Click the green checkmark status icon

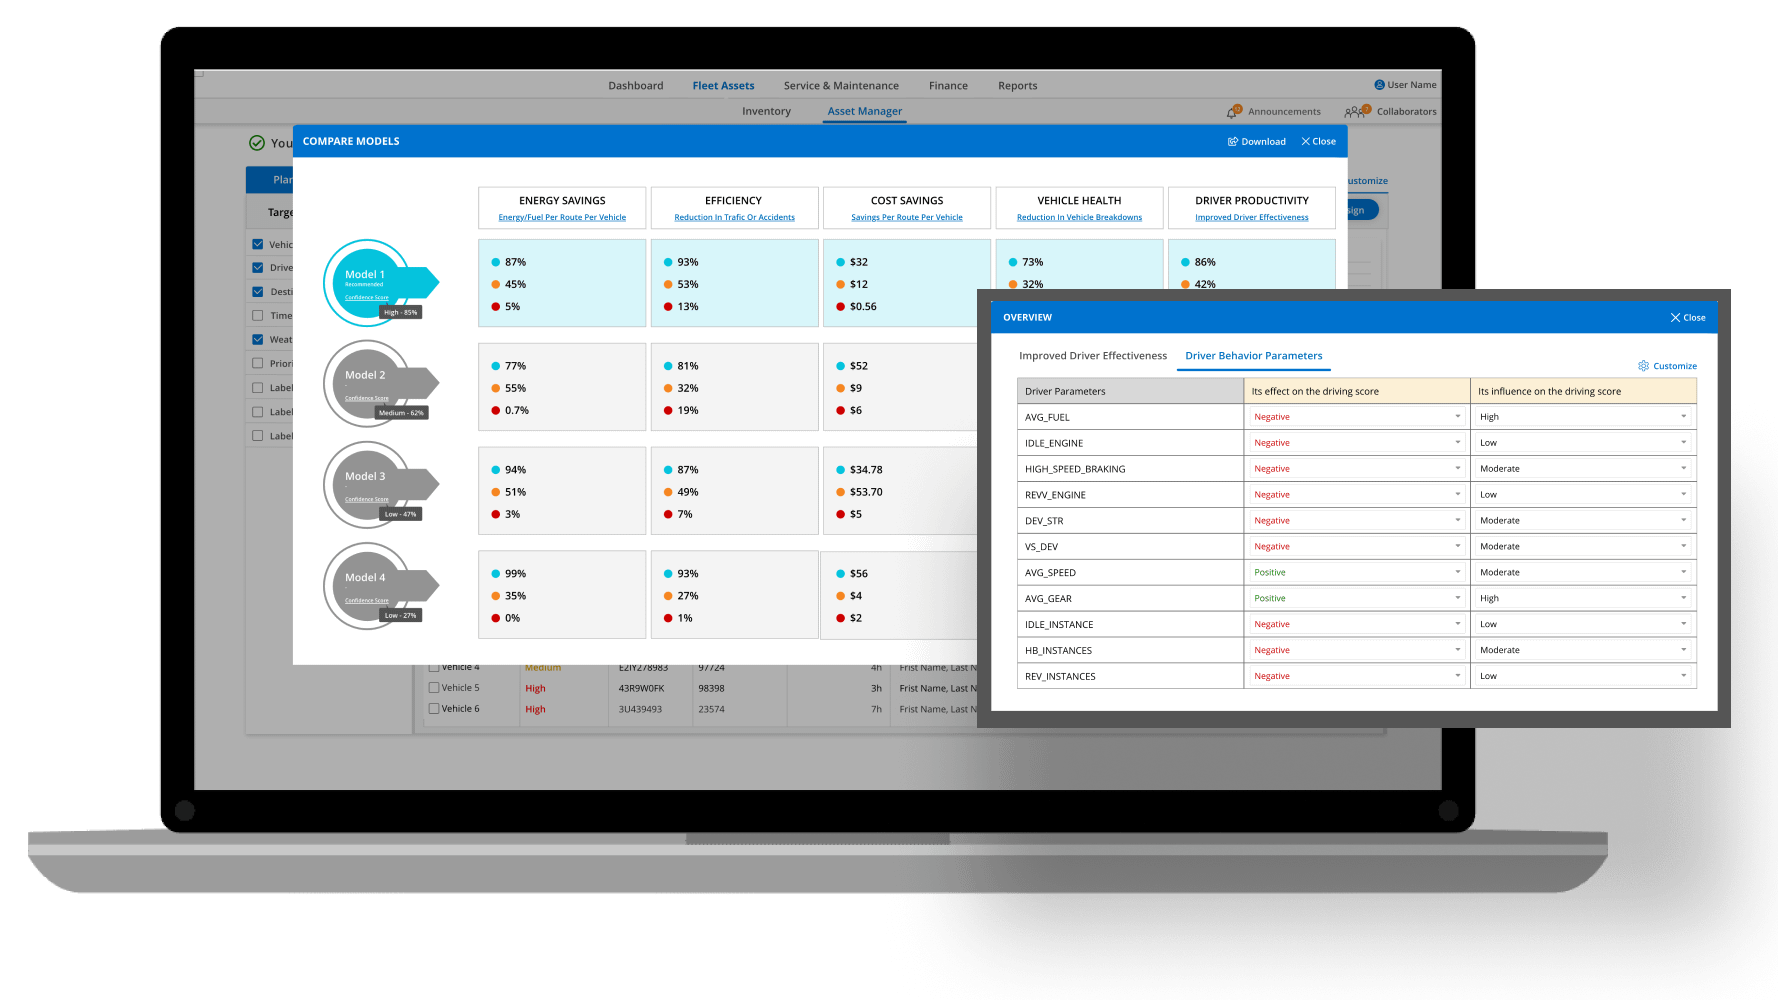pyautogui.click(x=257, y=143)
